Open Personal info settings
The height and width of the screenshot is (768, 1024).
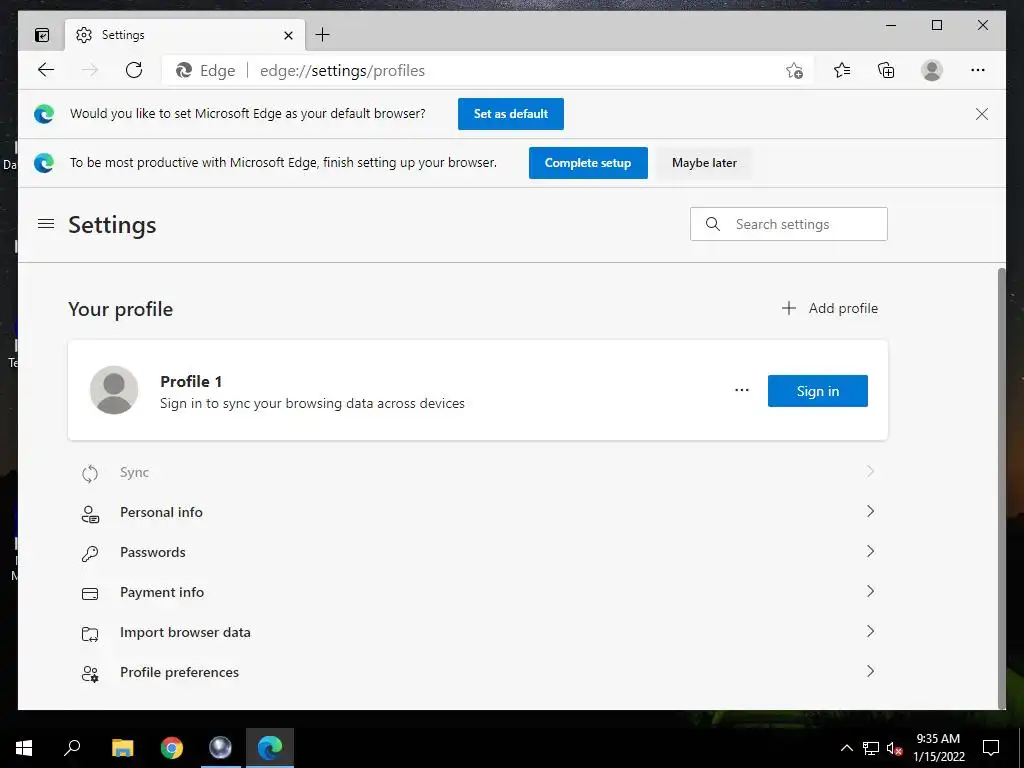pos(477,513)
